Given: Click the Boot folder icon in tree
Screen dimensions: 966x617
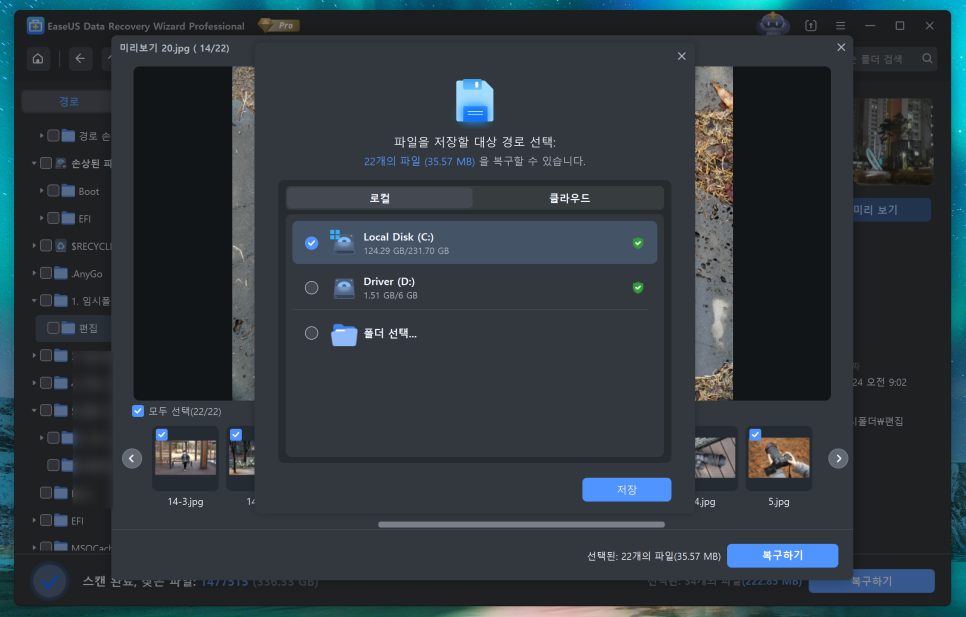Looking at the screenshot, I should pyautogui.click(x=68, y=191).
